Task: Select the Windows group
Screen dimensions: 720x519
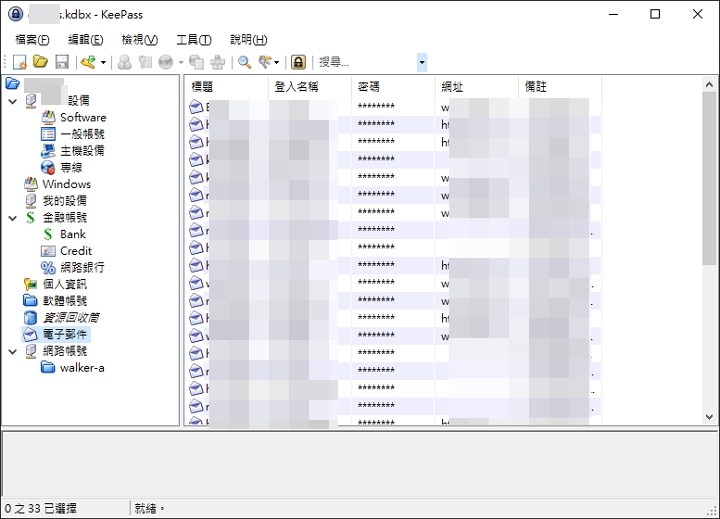Action: tap(67, 184)
